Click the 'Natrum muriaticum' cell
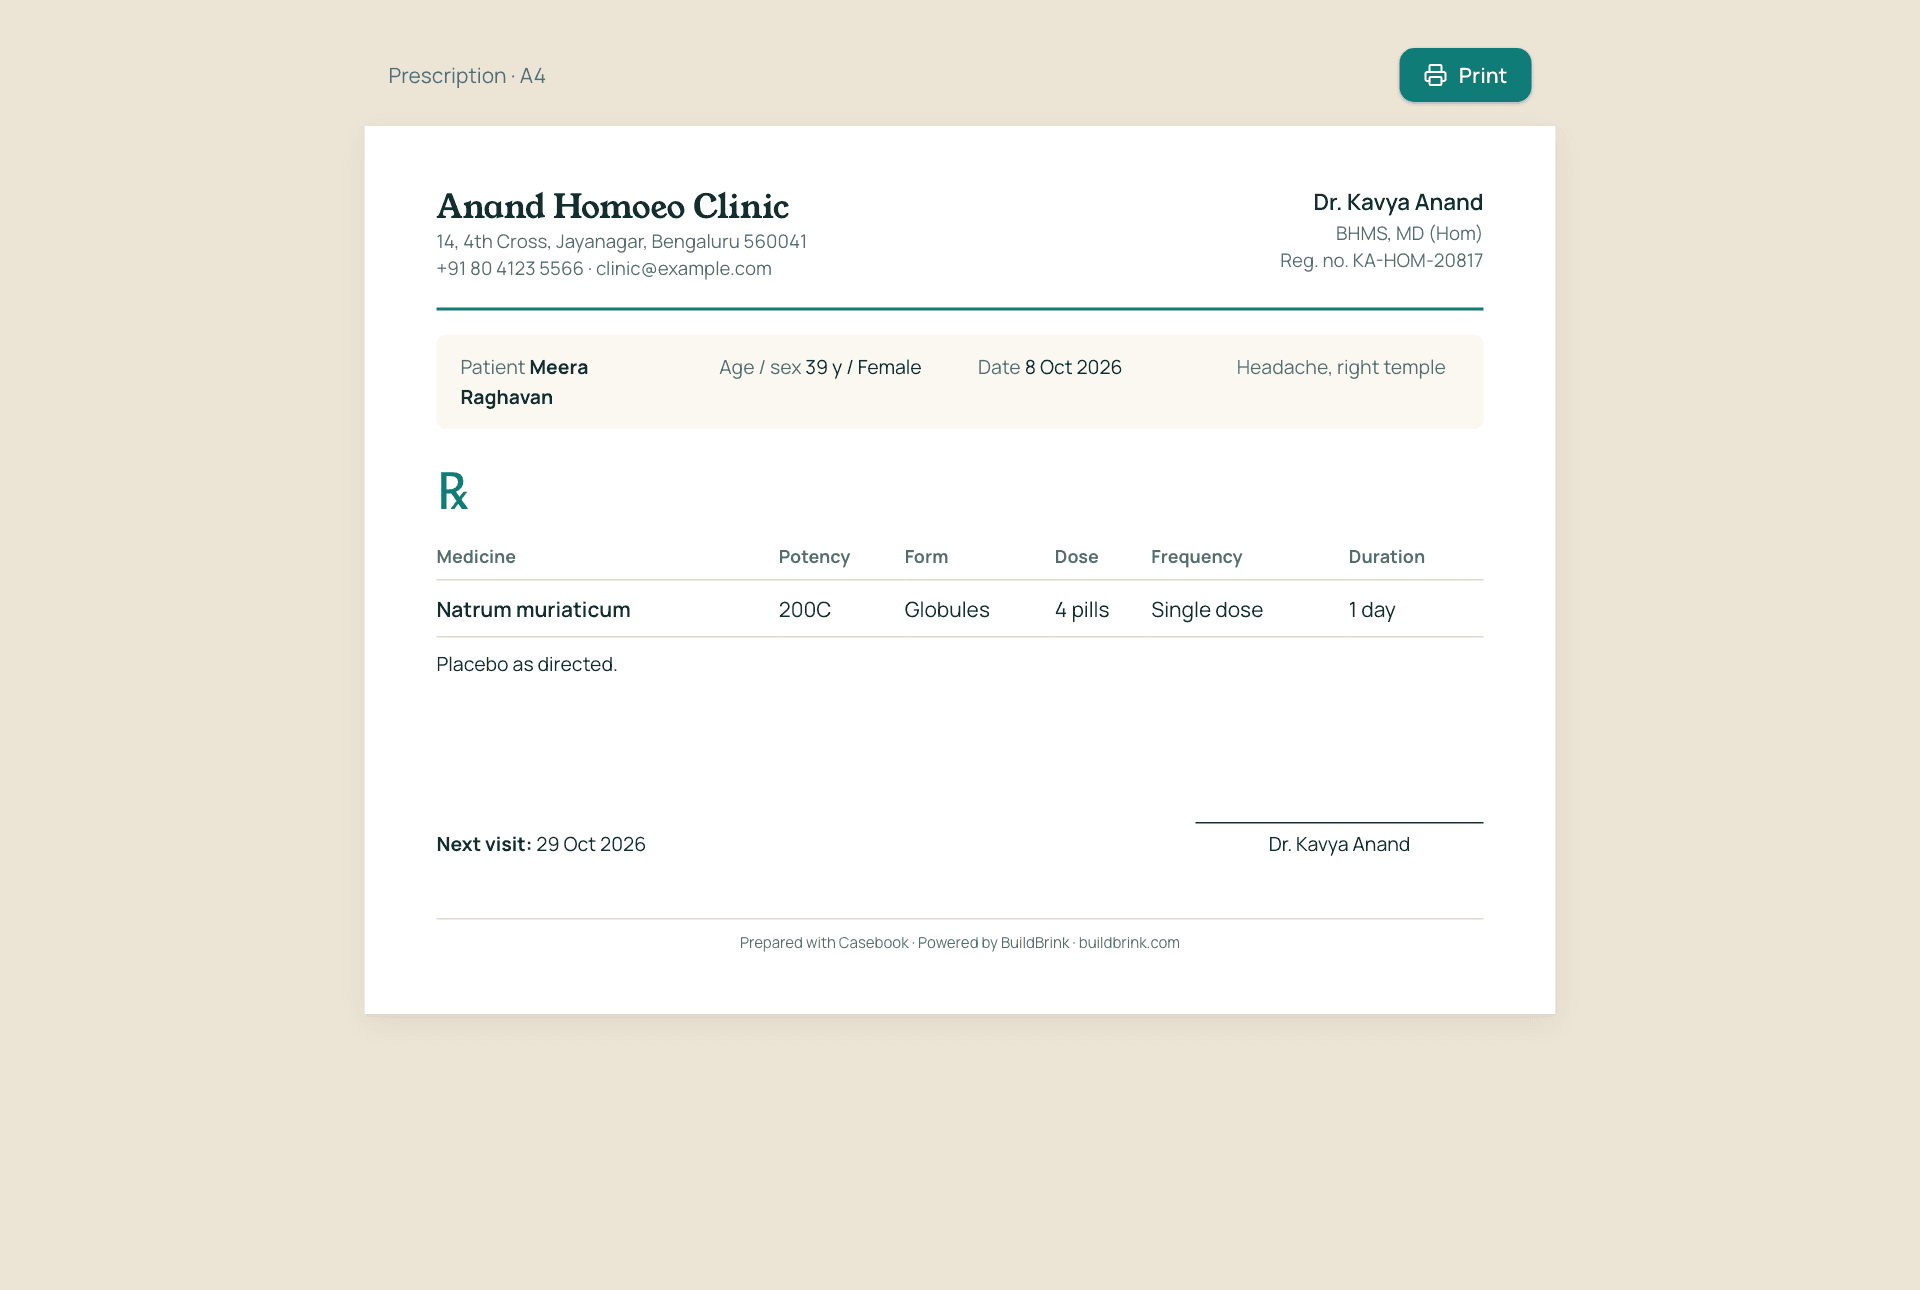The width and height of the screenshot is (1920, 1290). tap(533, 610)
